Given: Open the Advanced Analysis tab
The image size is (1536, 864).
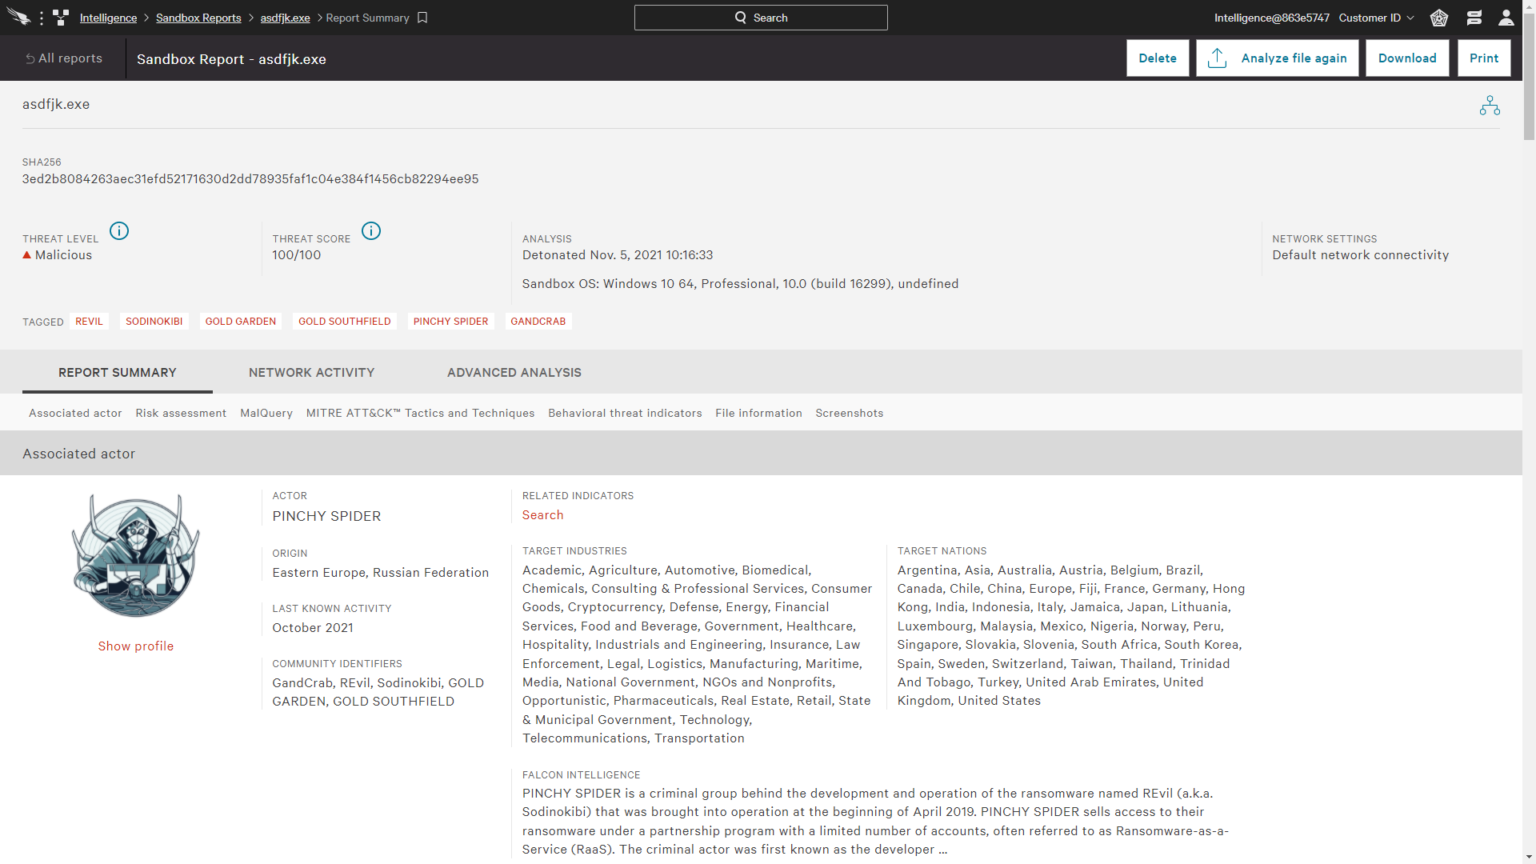Looking at the screenshot, I should coord(514,372).
